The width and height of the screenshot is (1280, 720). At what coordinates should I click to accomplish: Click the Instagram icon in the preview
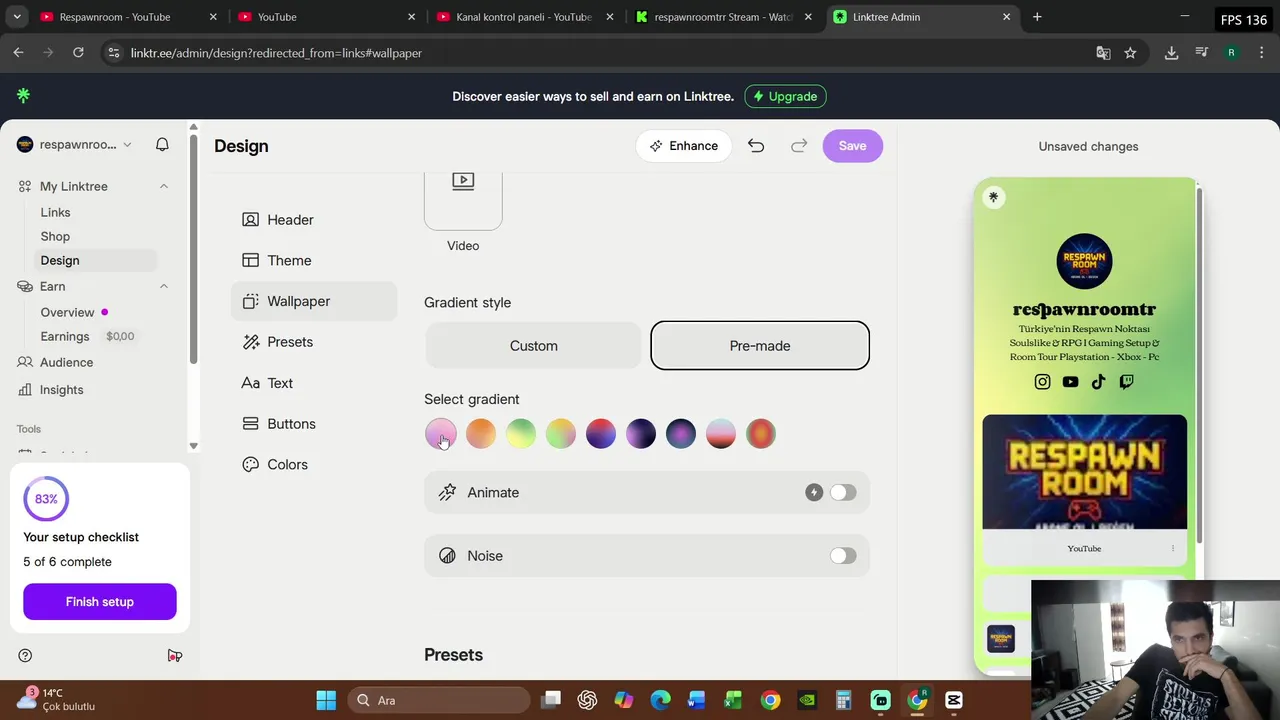pyautogui.click(x=1042, y=381)
